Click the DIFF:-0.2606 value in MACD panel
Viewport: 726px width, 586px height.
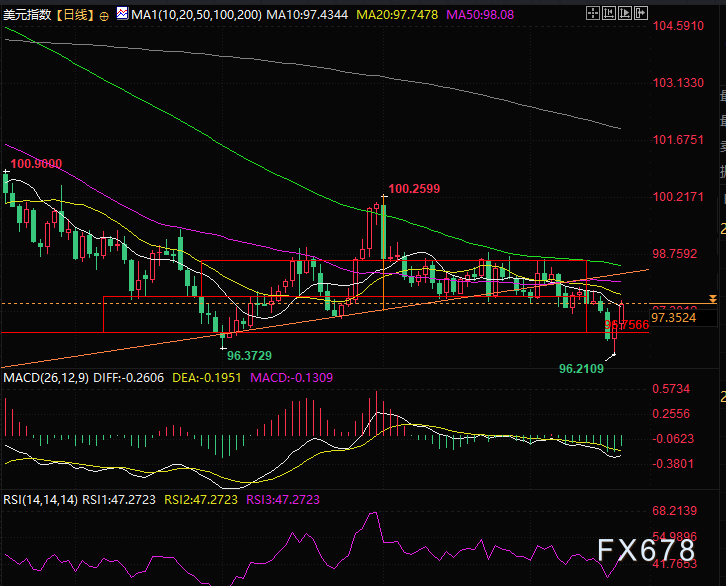pyautogui.click(x=128, y=379)
